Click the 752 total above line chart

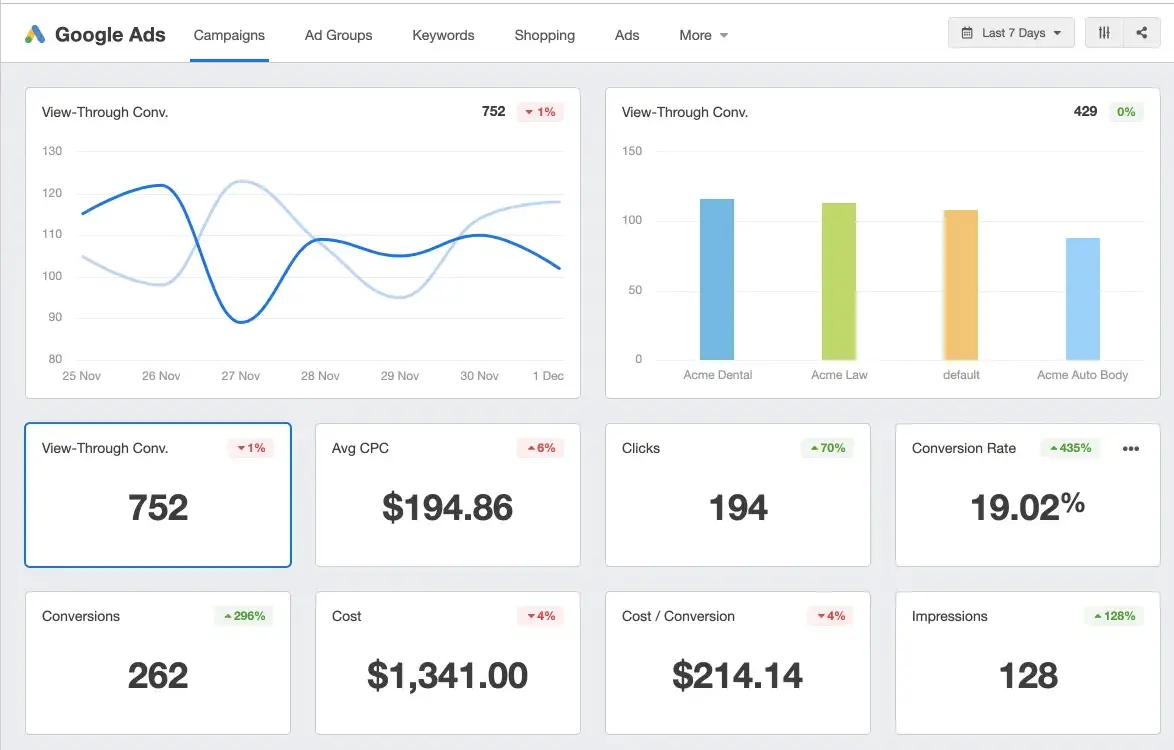coord(493,112)
